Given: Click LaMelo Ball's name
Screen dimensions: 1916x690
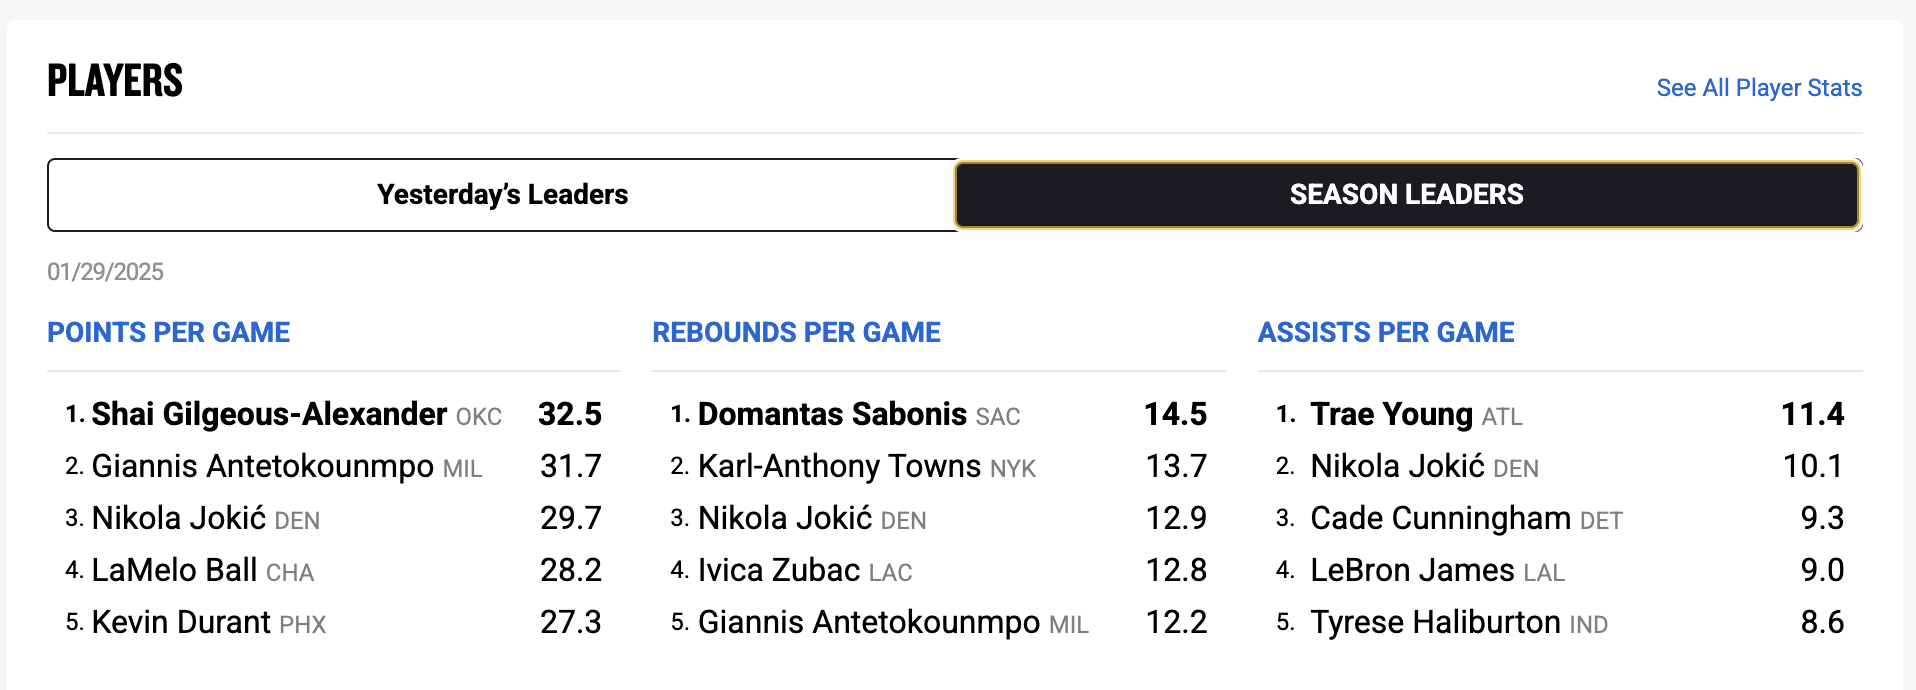Looking at the screenshot, I should (175, 570).
